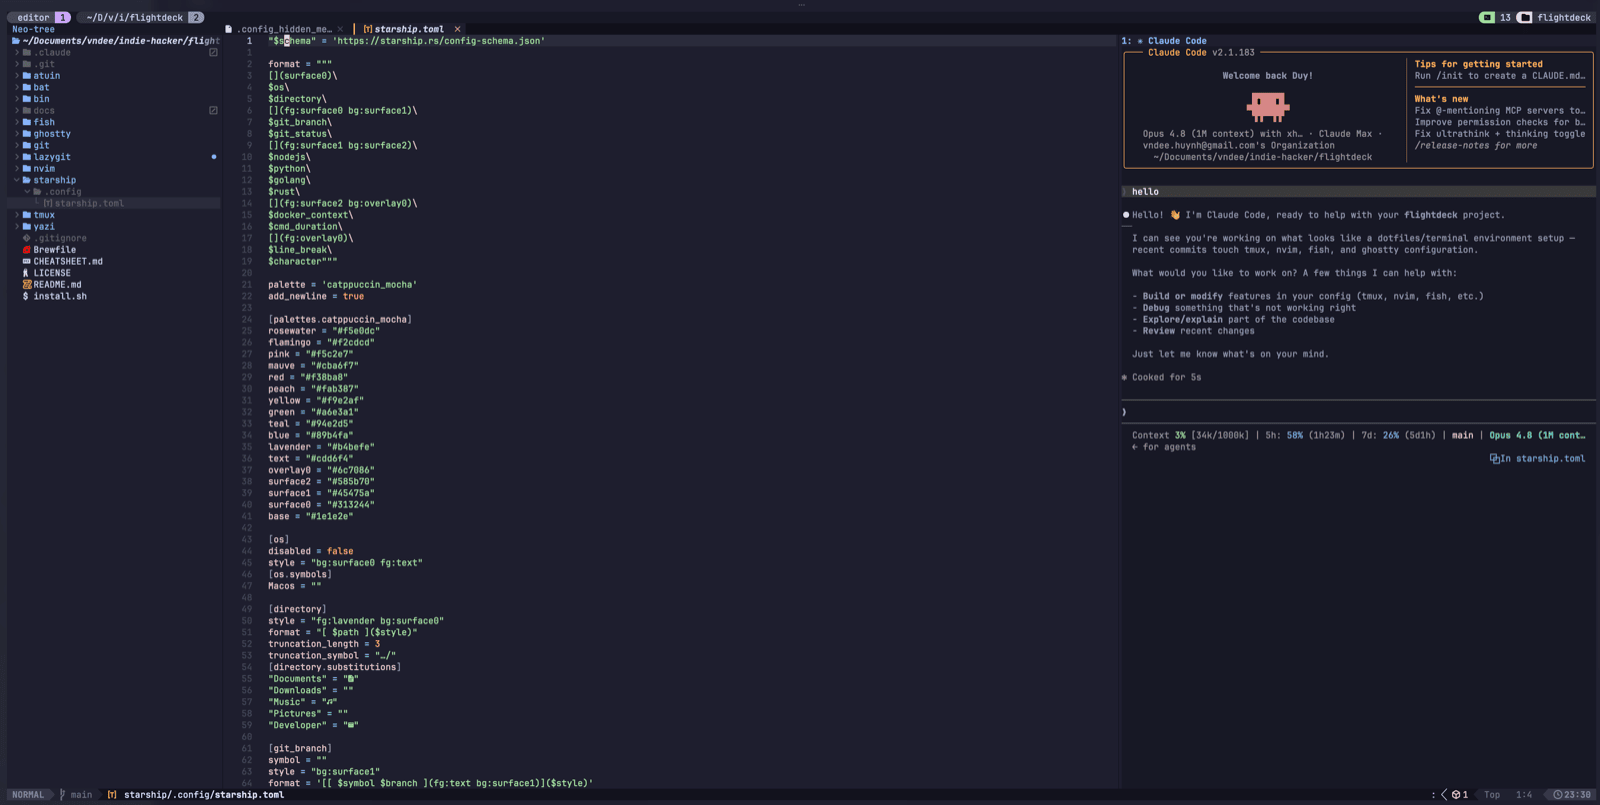The height and width of the screenshot is (805, 1600).
Task: Expand the git folder chevron
Action: pyautogui.click(x=17, y=145)
